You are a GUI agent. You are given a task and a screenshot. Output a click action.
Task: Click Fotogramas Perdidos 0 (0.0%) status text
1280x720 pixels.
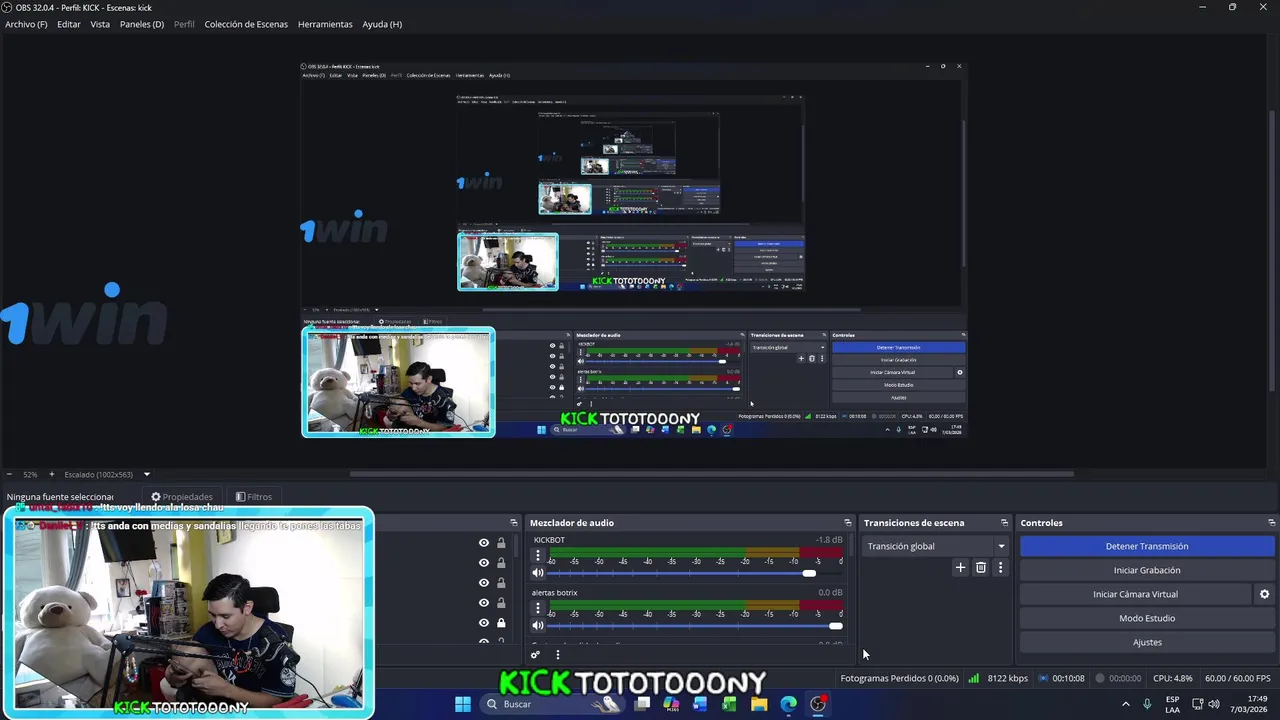coord(899,678)
